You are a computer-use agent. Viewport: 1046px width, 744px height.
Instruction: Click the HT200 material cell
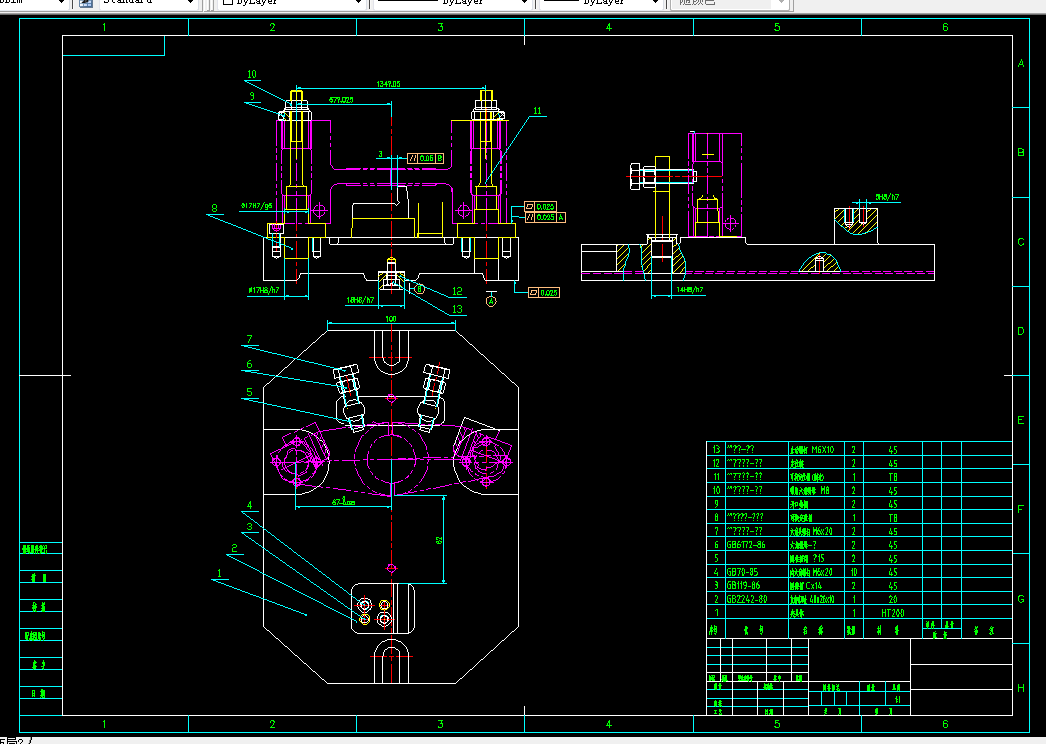(x=893, y=613)
